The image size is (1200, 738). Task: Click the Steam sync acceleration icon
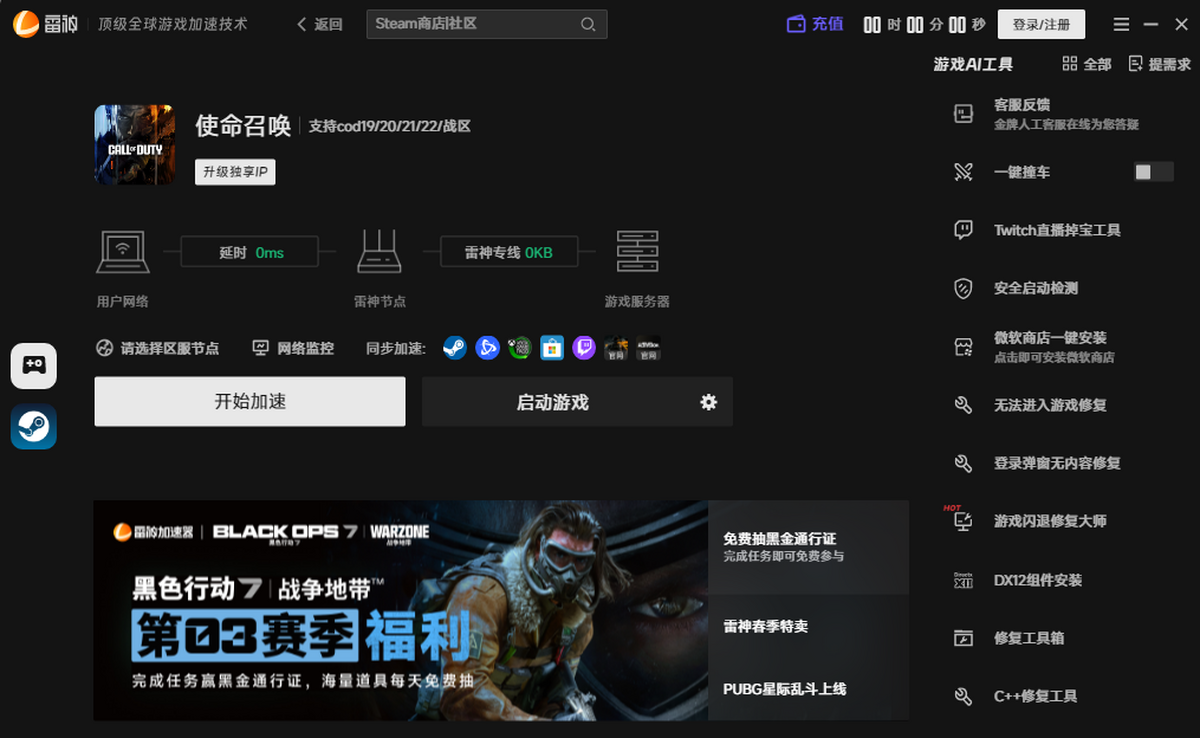pyautogui.click(x=454, y=348)
